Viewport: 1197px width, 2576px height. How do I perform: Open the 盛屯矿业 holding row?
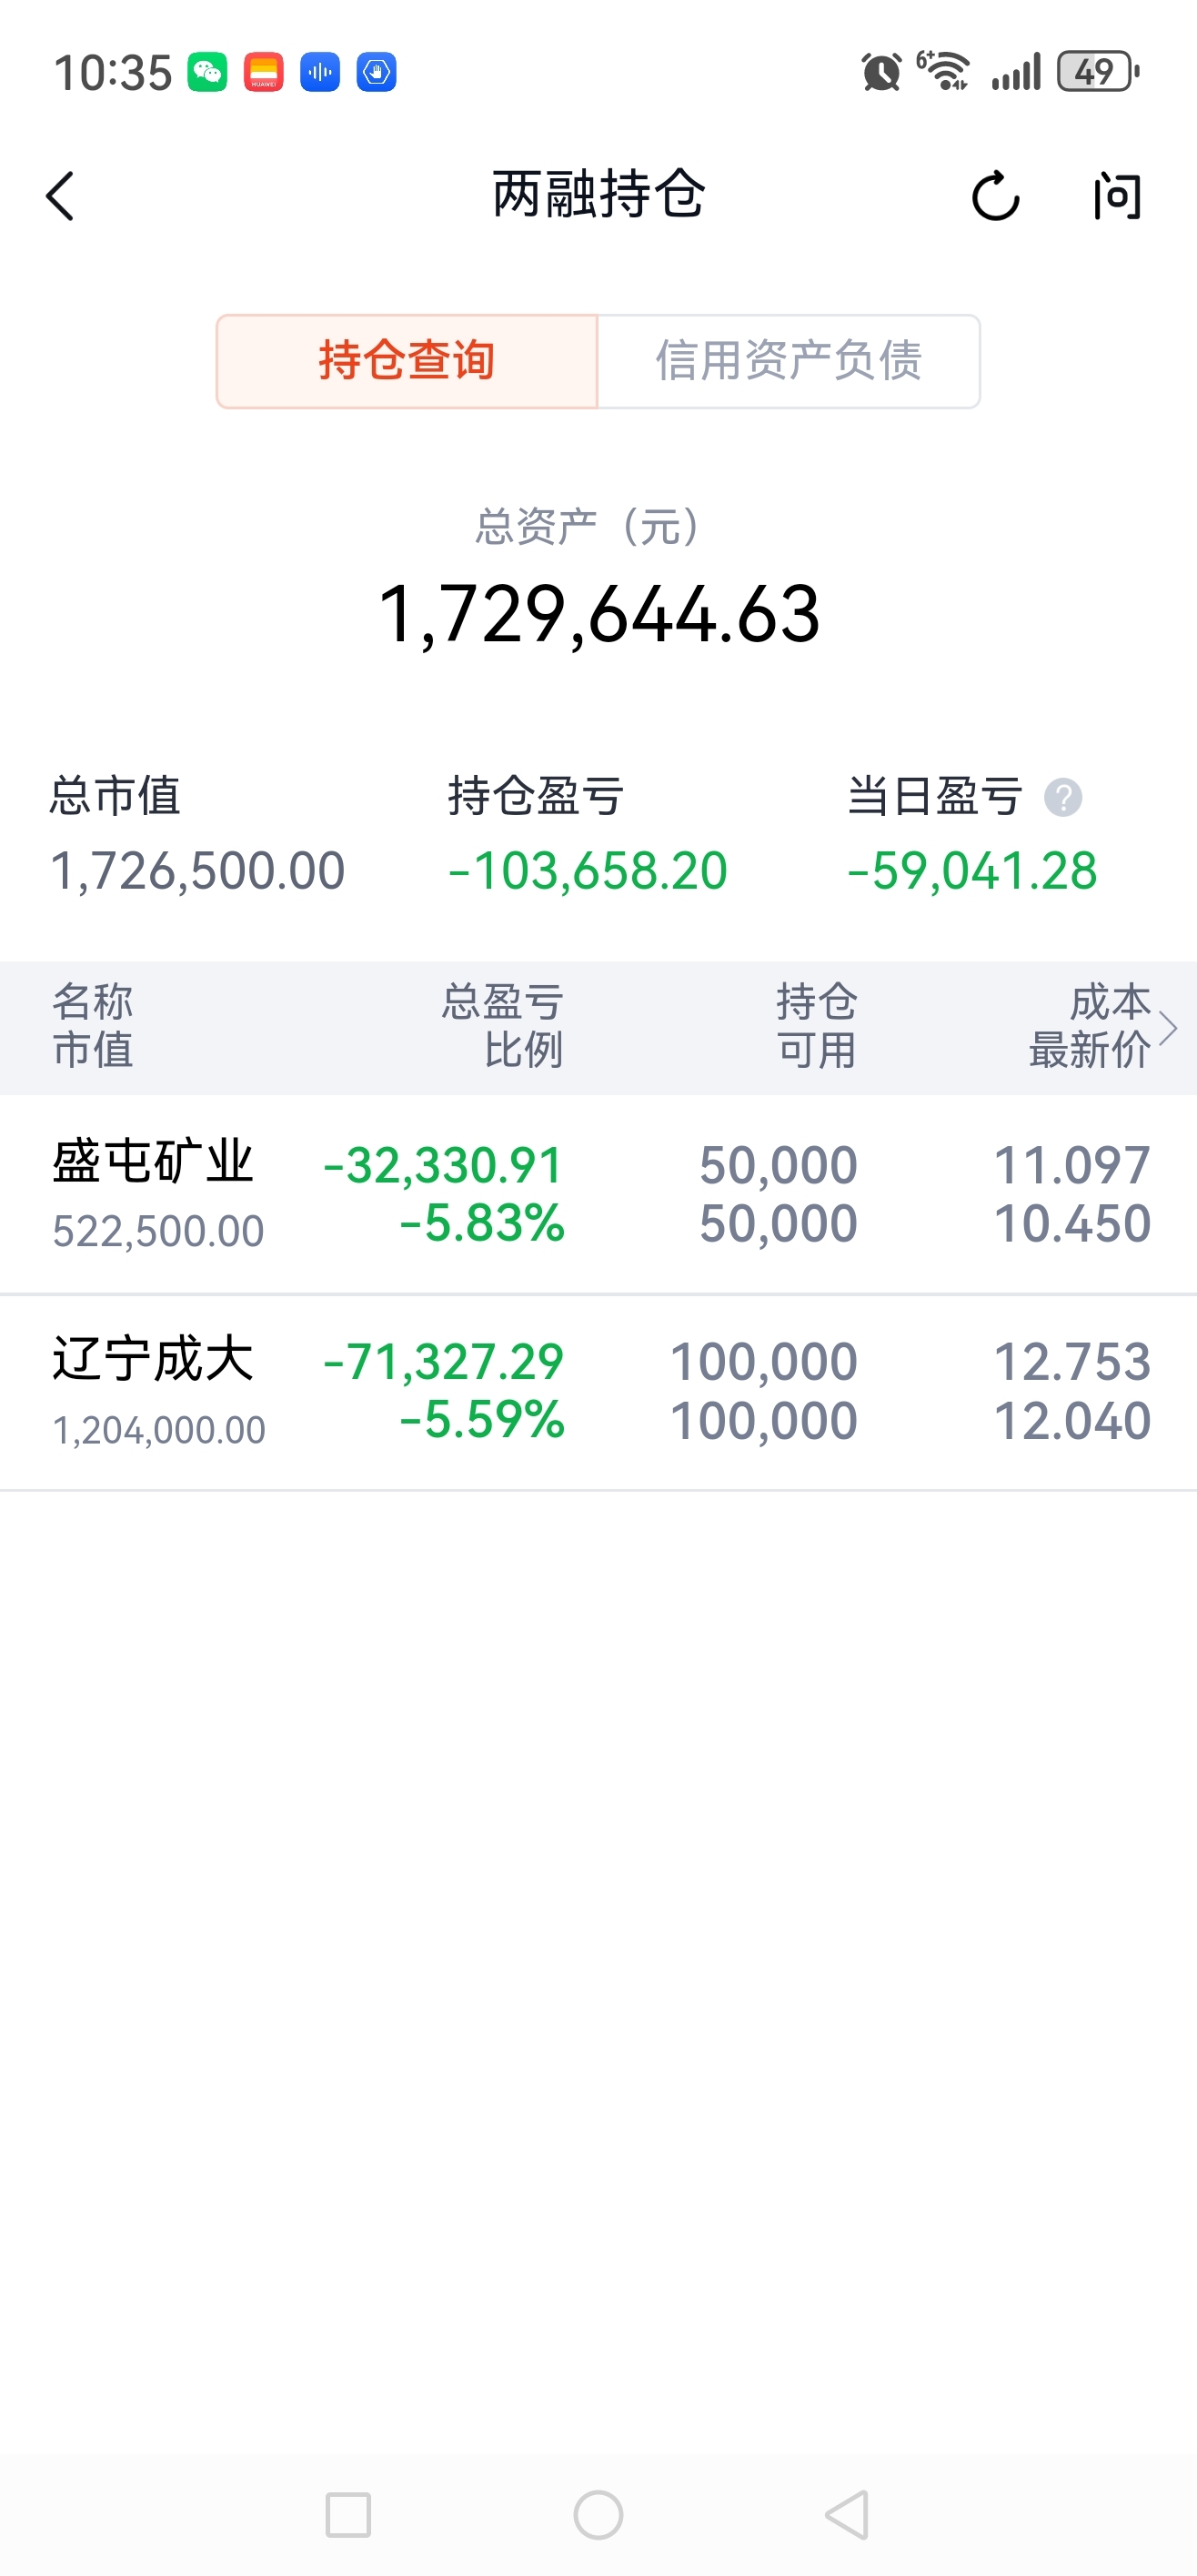(x=598, y=1194)
